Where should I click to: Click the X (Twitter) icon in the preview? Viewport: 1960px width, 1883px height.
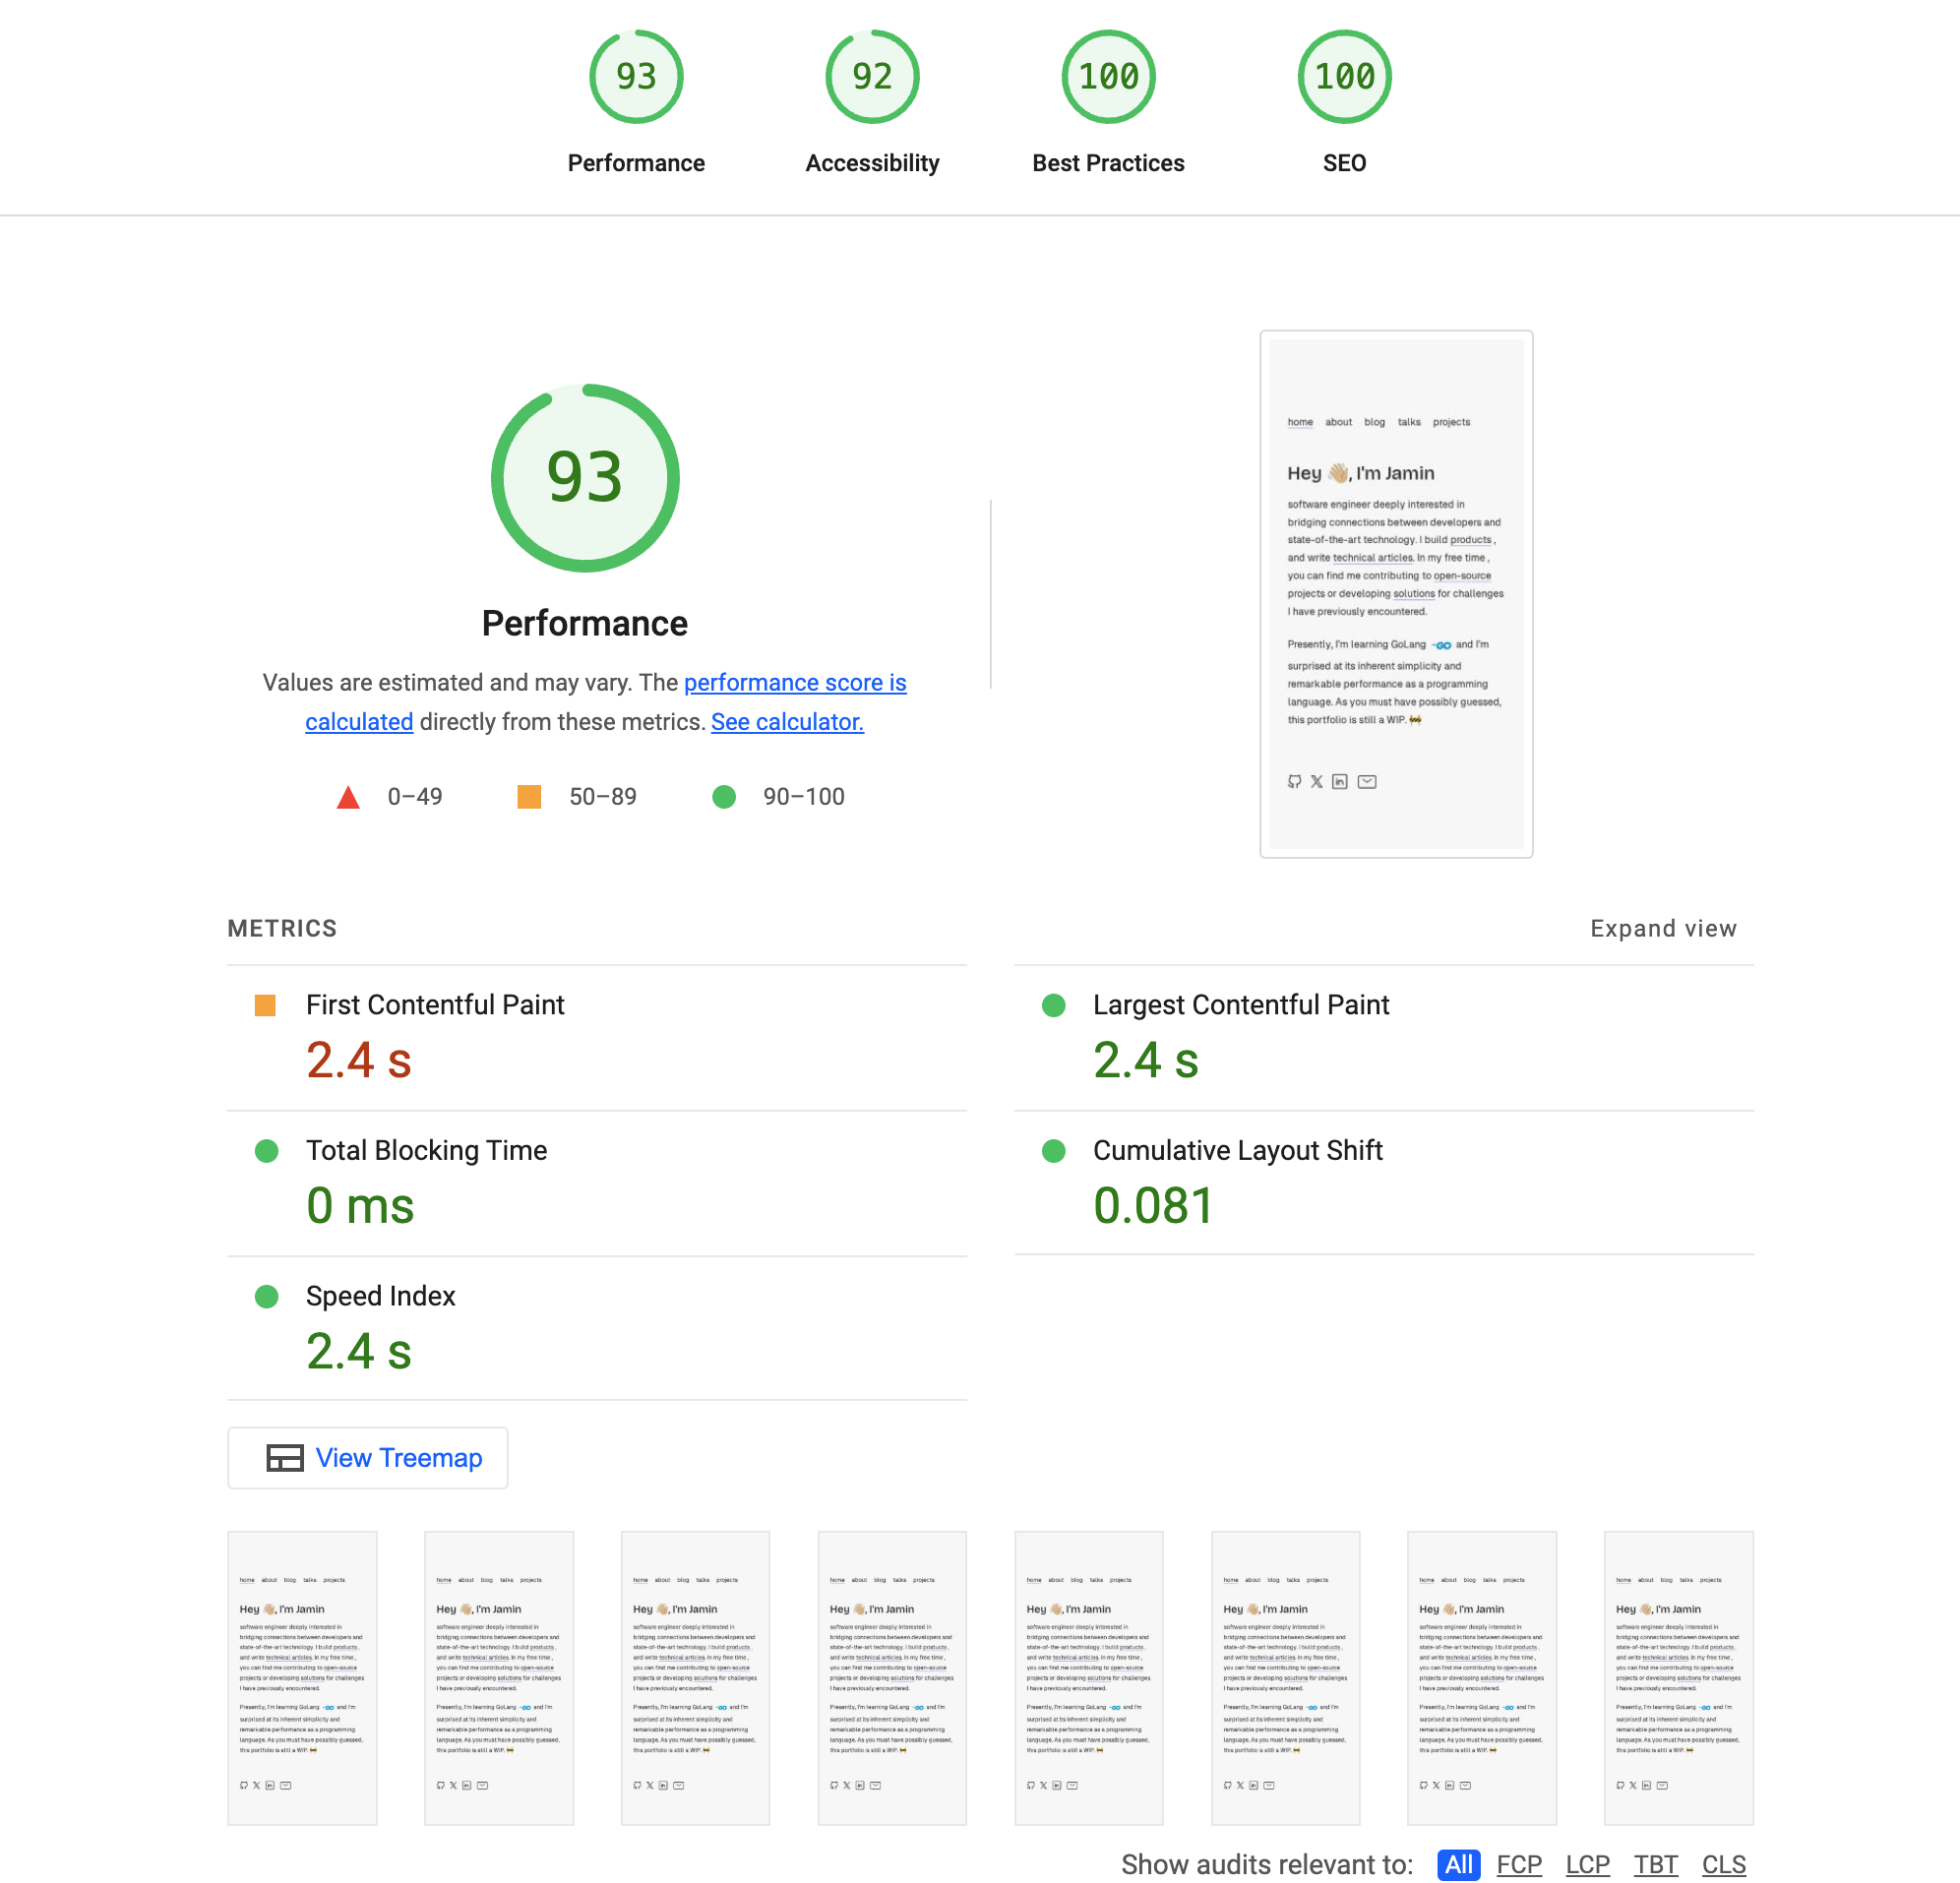pyautogui.click(x=1316, y=781)
